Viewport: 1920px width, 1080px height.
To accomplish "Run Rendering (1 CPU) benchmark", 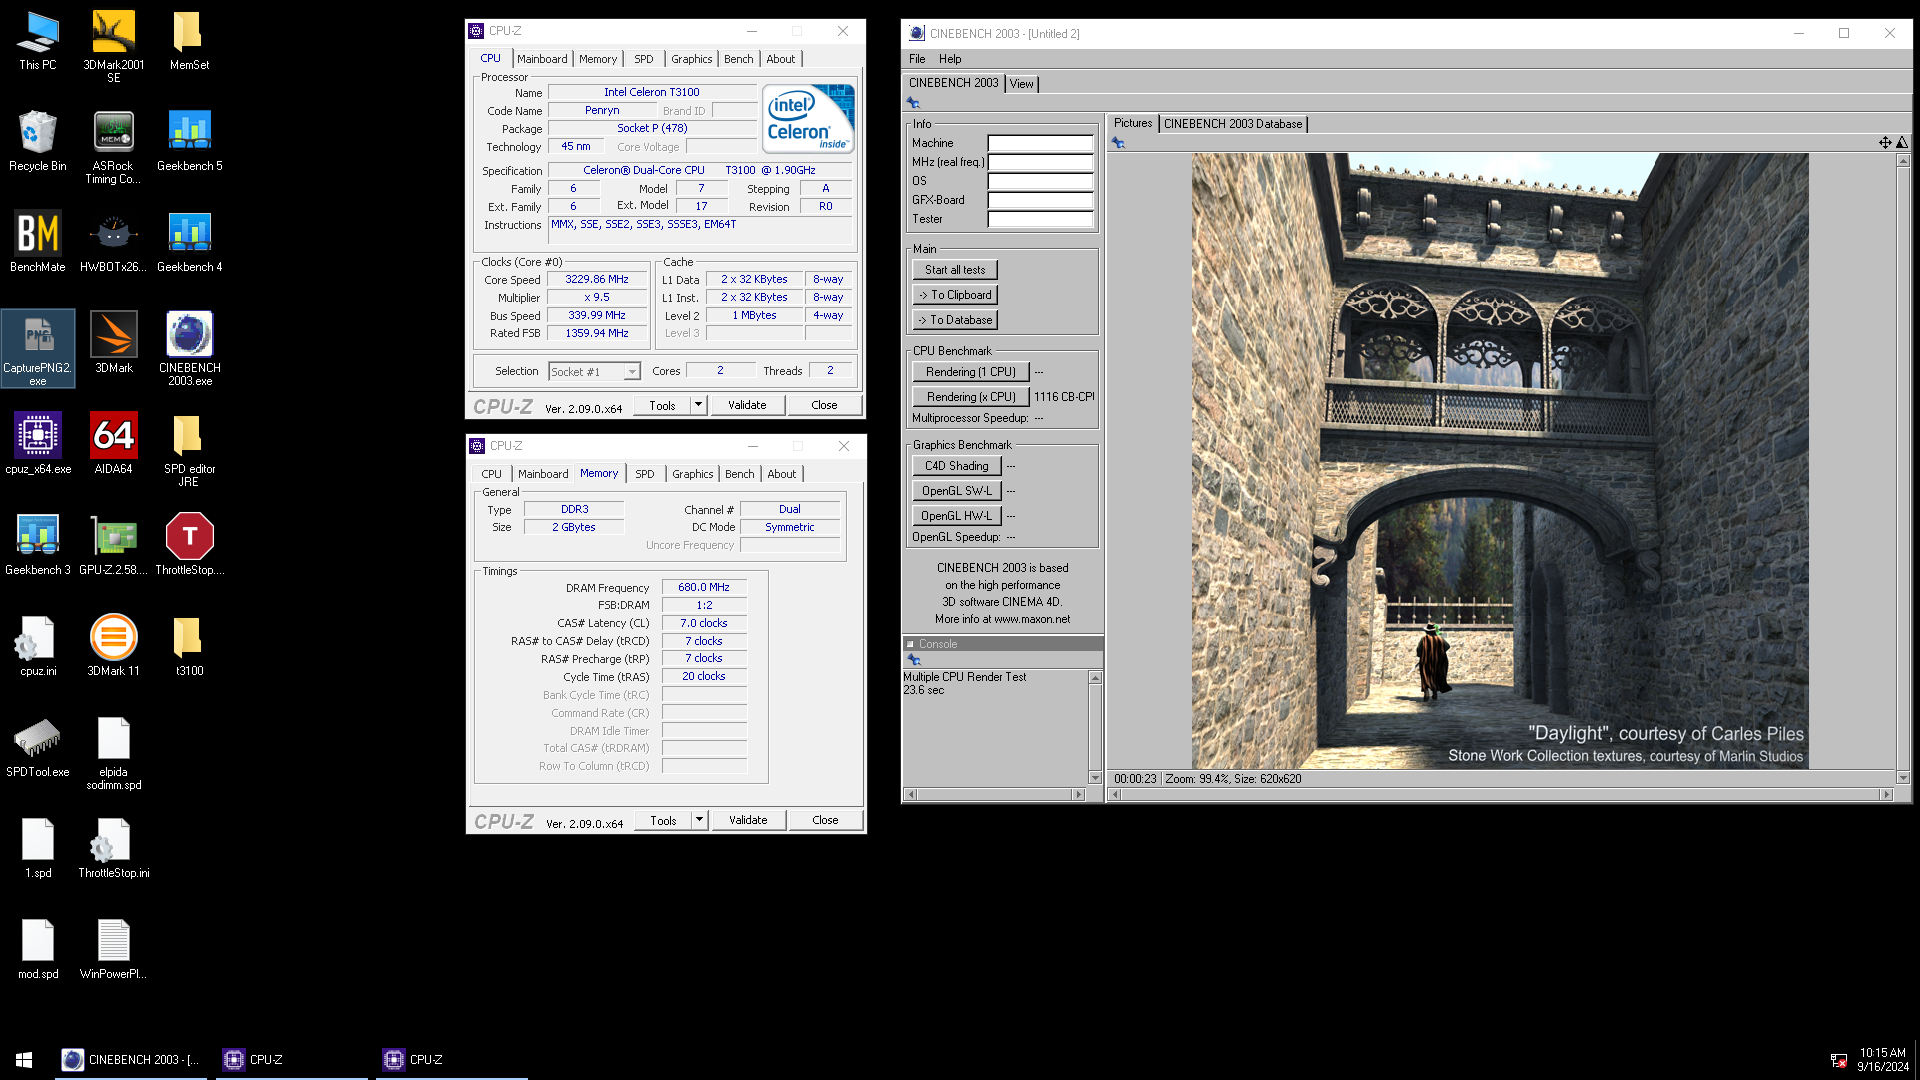I will (x=971, y=372).
